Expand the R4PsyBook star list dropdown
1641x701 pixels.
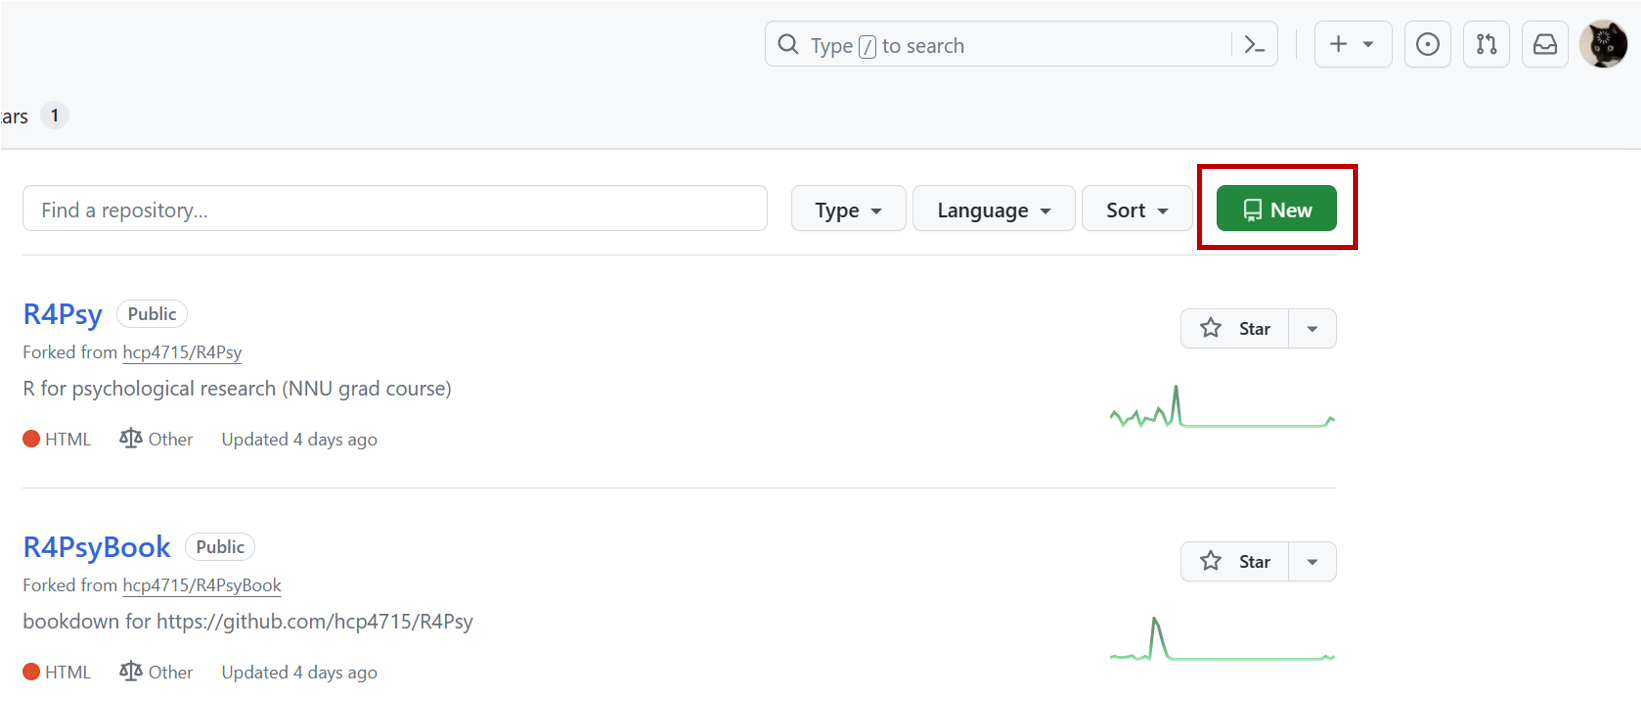point(1312,562)
